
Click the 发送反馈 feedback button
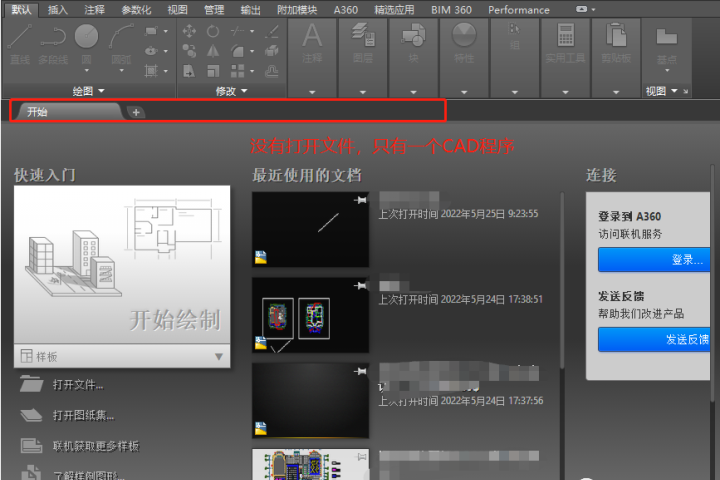(654, 339)
